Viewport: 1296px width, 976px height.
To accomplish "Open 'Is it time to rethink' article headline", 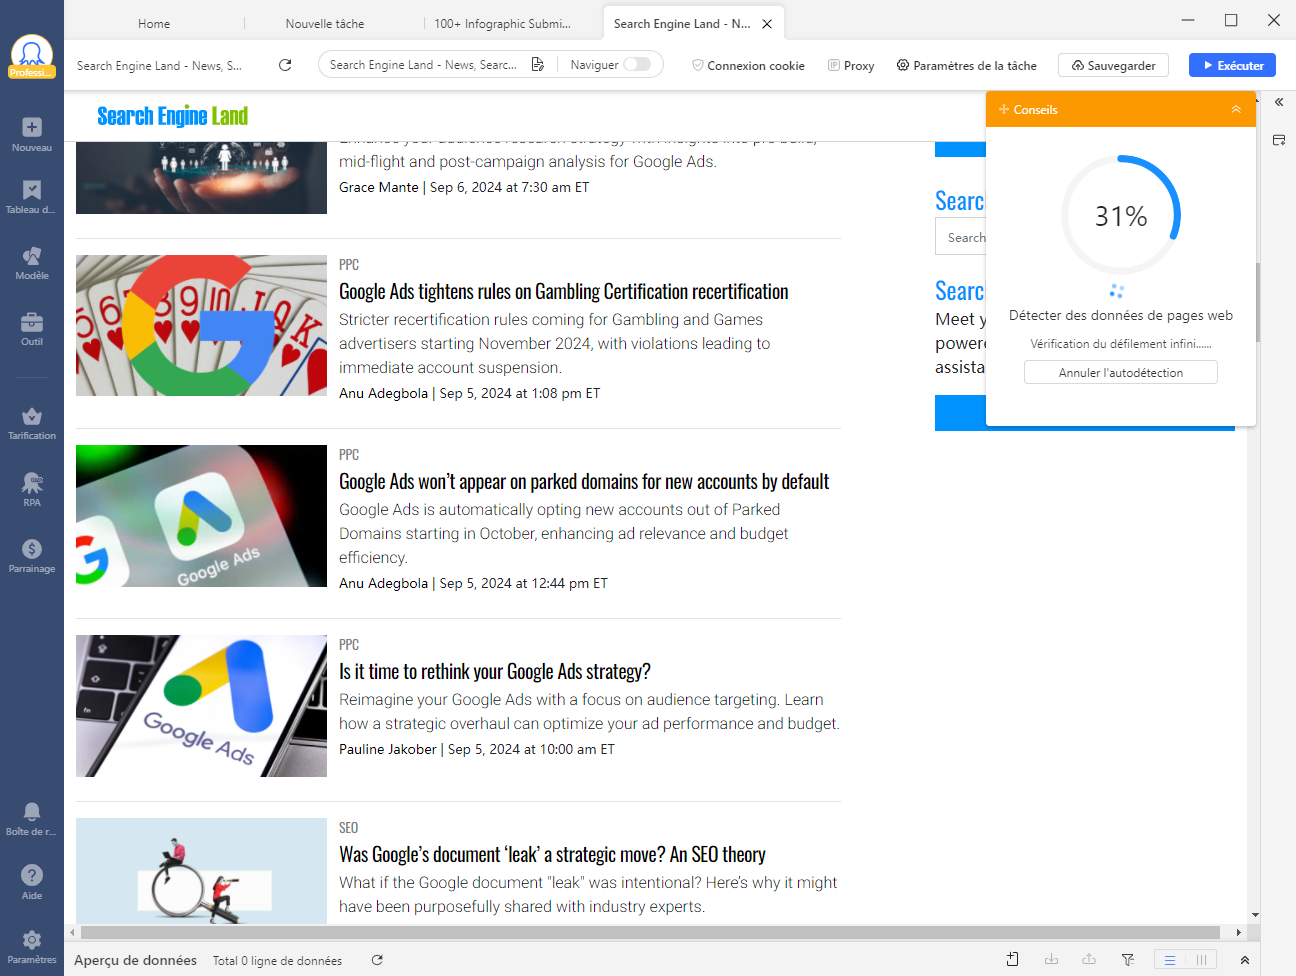I will tap(495, 671).
